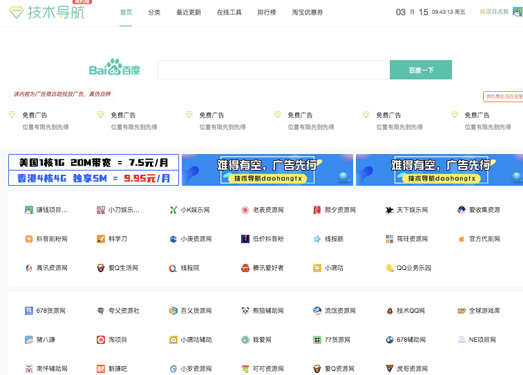
Task: Click the 科学刀 orange knife icon
Action: 101,239
